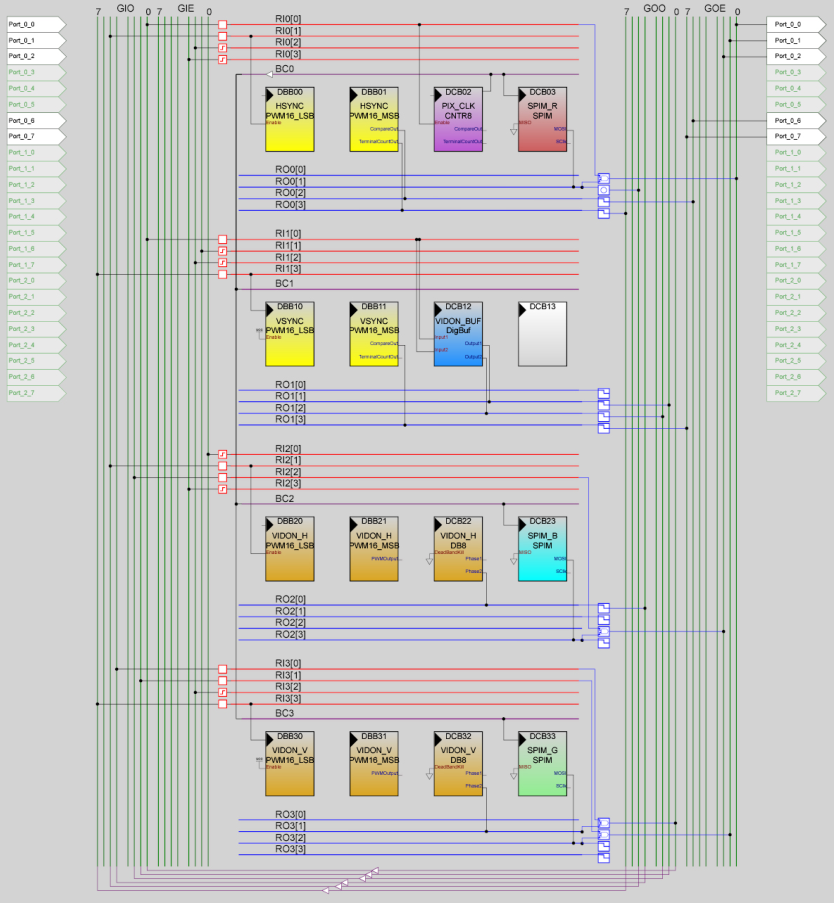Select the DCB03 SPIM_R SPIM block

[542, 119]
